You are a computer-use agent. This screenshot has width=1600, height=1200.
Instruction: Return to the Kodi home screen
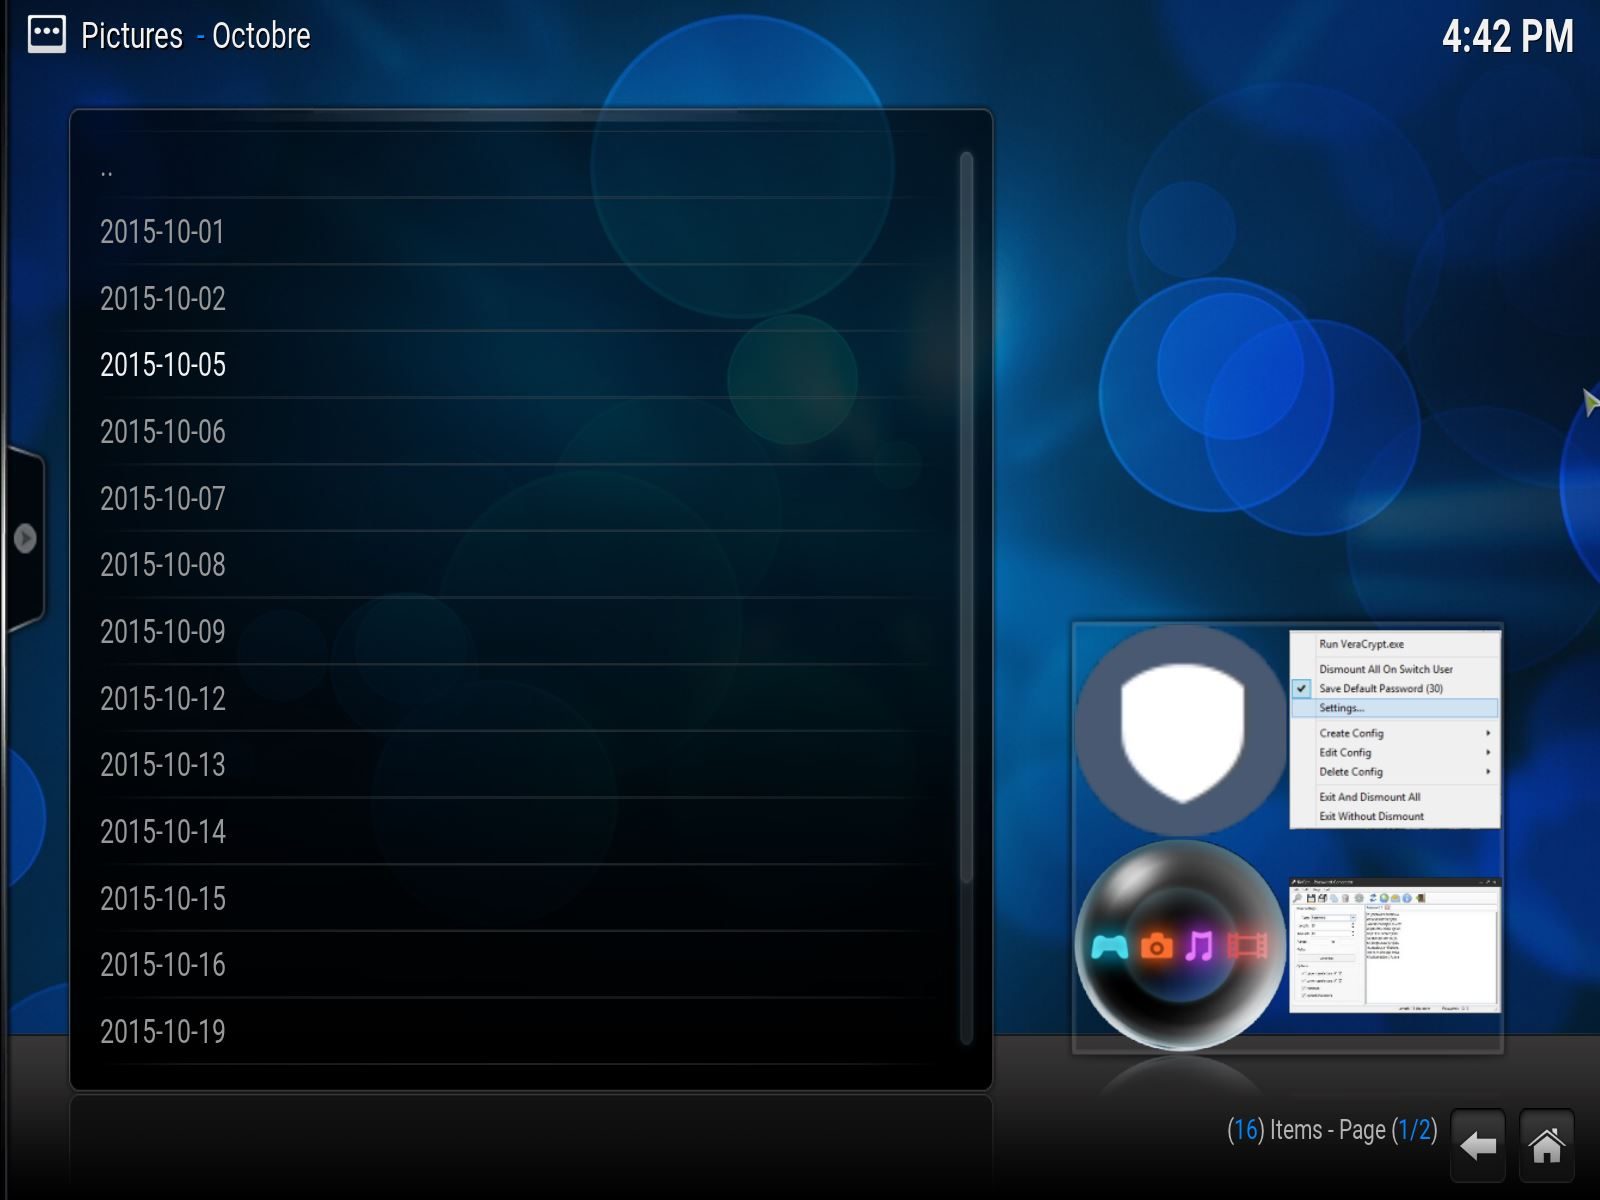1546,1145
